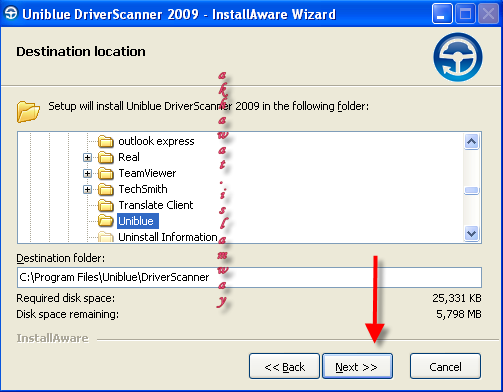
Task: Select the Uninstall Information folder
Action: [x=168, y=237]
